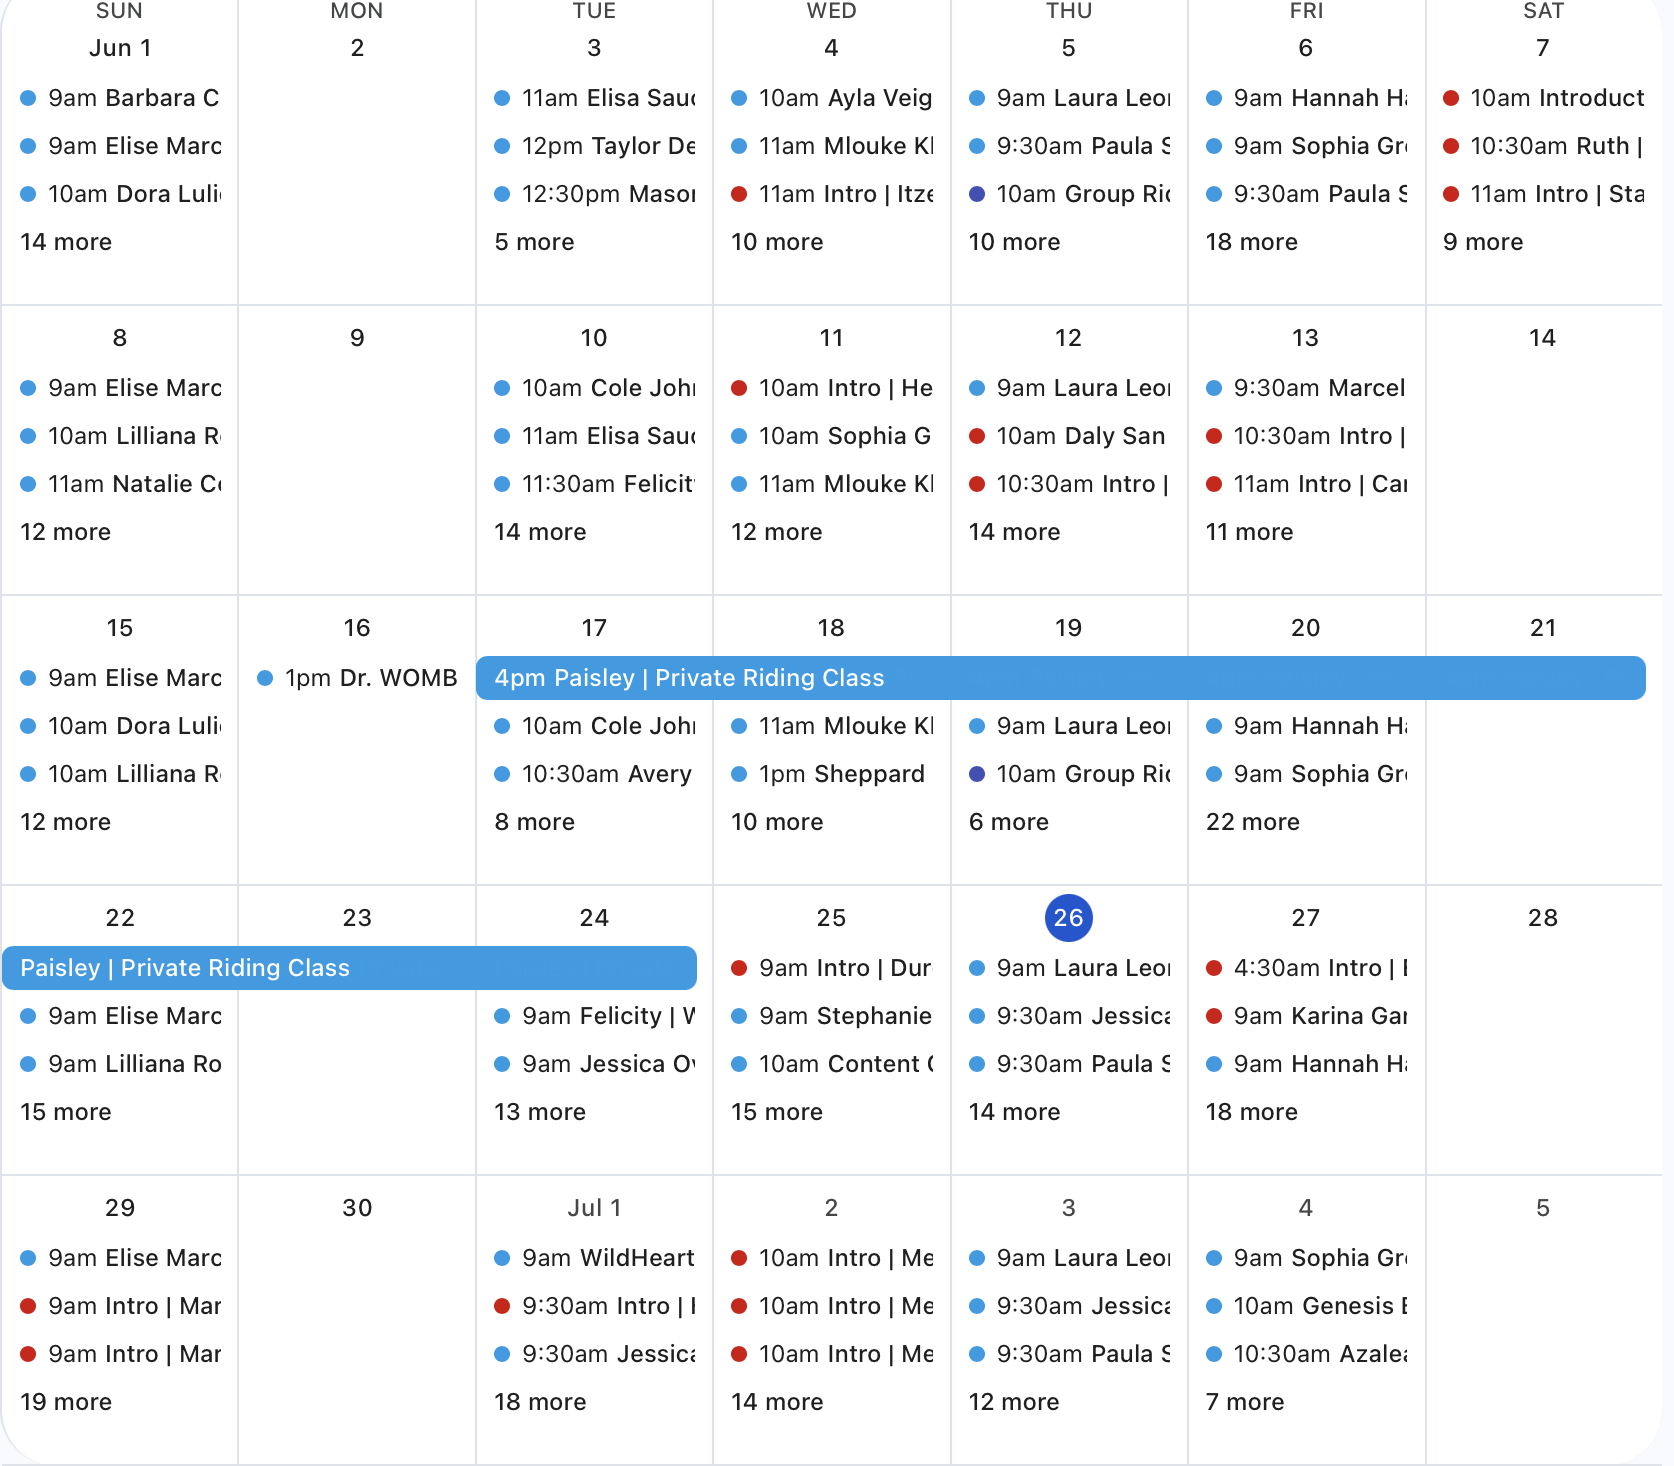
Task: Open the 9am WildHeart event on Jul 1
Action: [x=607, y=1258]
